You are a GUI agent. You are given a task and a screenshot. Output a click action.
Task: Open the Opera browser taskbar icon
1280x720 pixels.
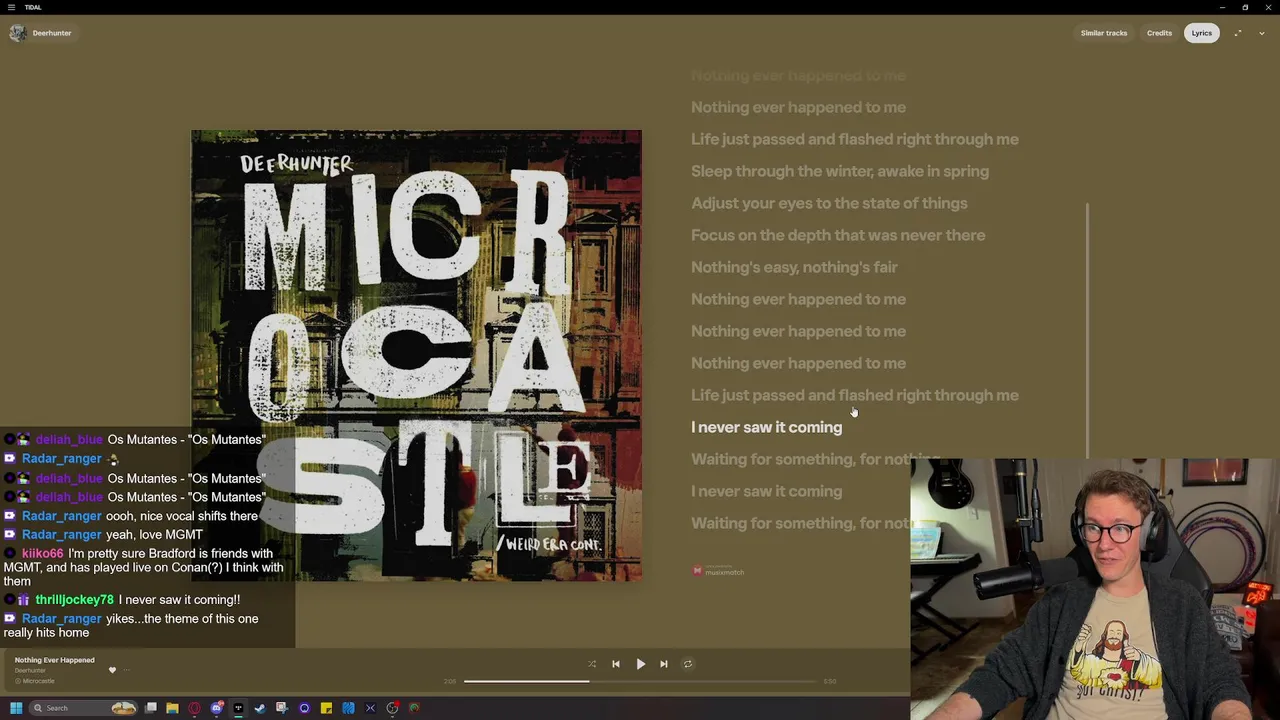[194, 708]
